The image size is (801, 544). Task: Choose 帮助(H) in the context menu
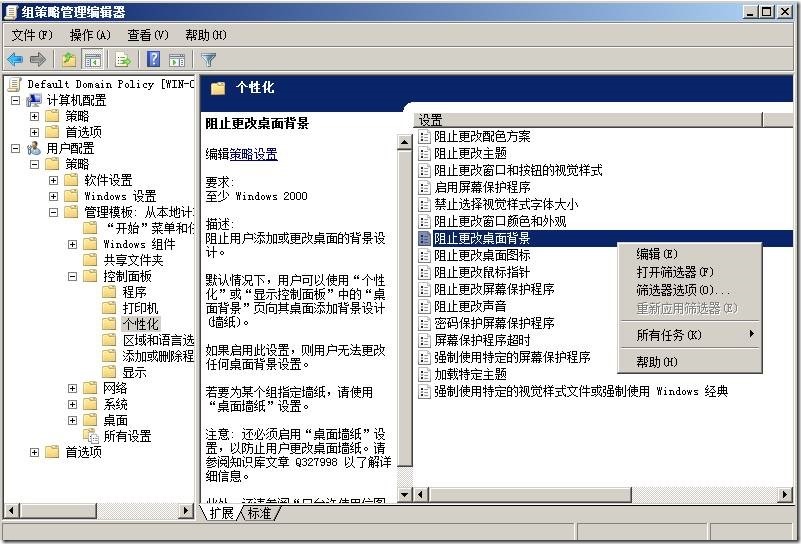pos(690,362)
